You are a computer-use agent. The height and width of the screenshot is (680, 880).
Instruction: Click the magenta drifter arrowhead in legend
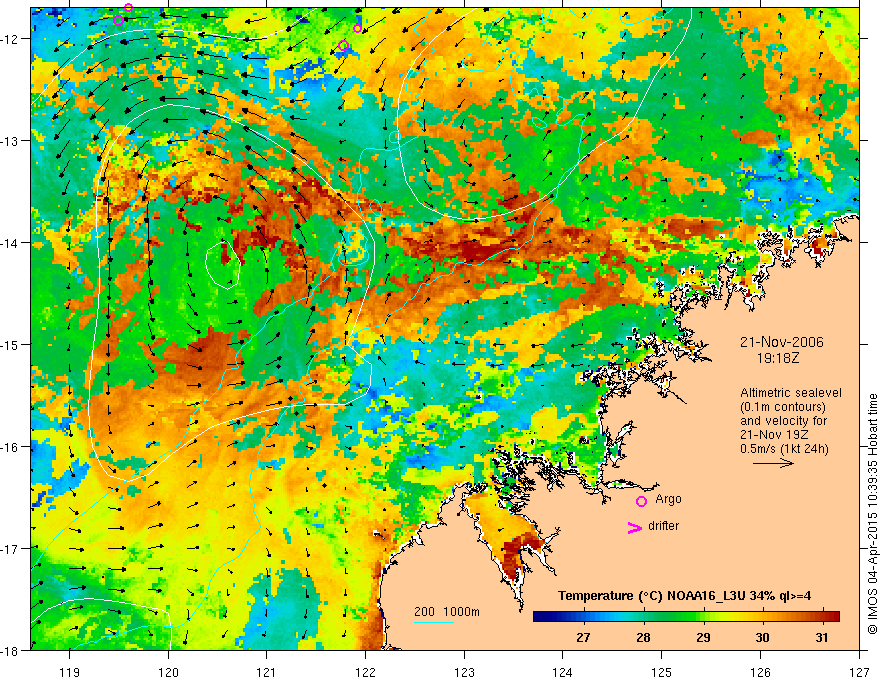pyautogui.click(x=634, y=527)
